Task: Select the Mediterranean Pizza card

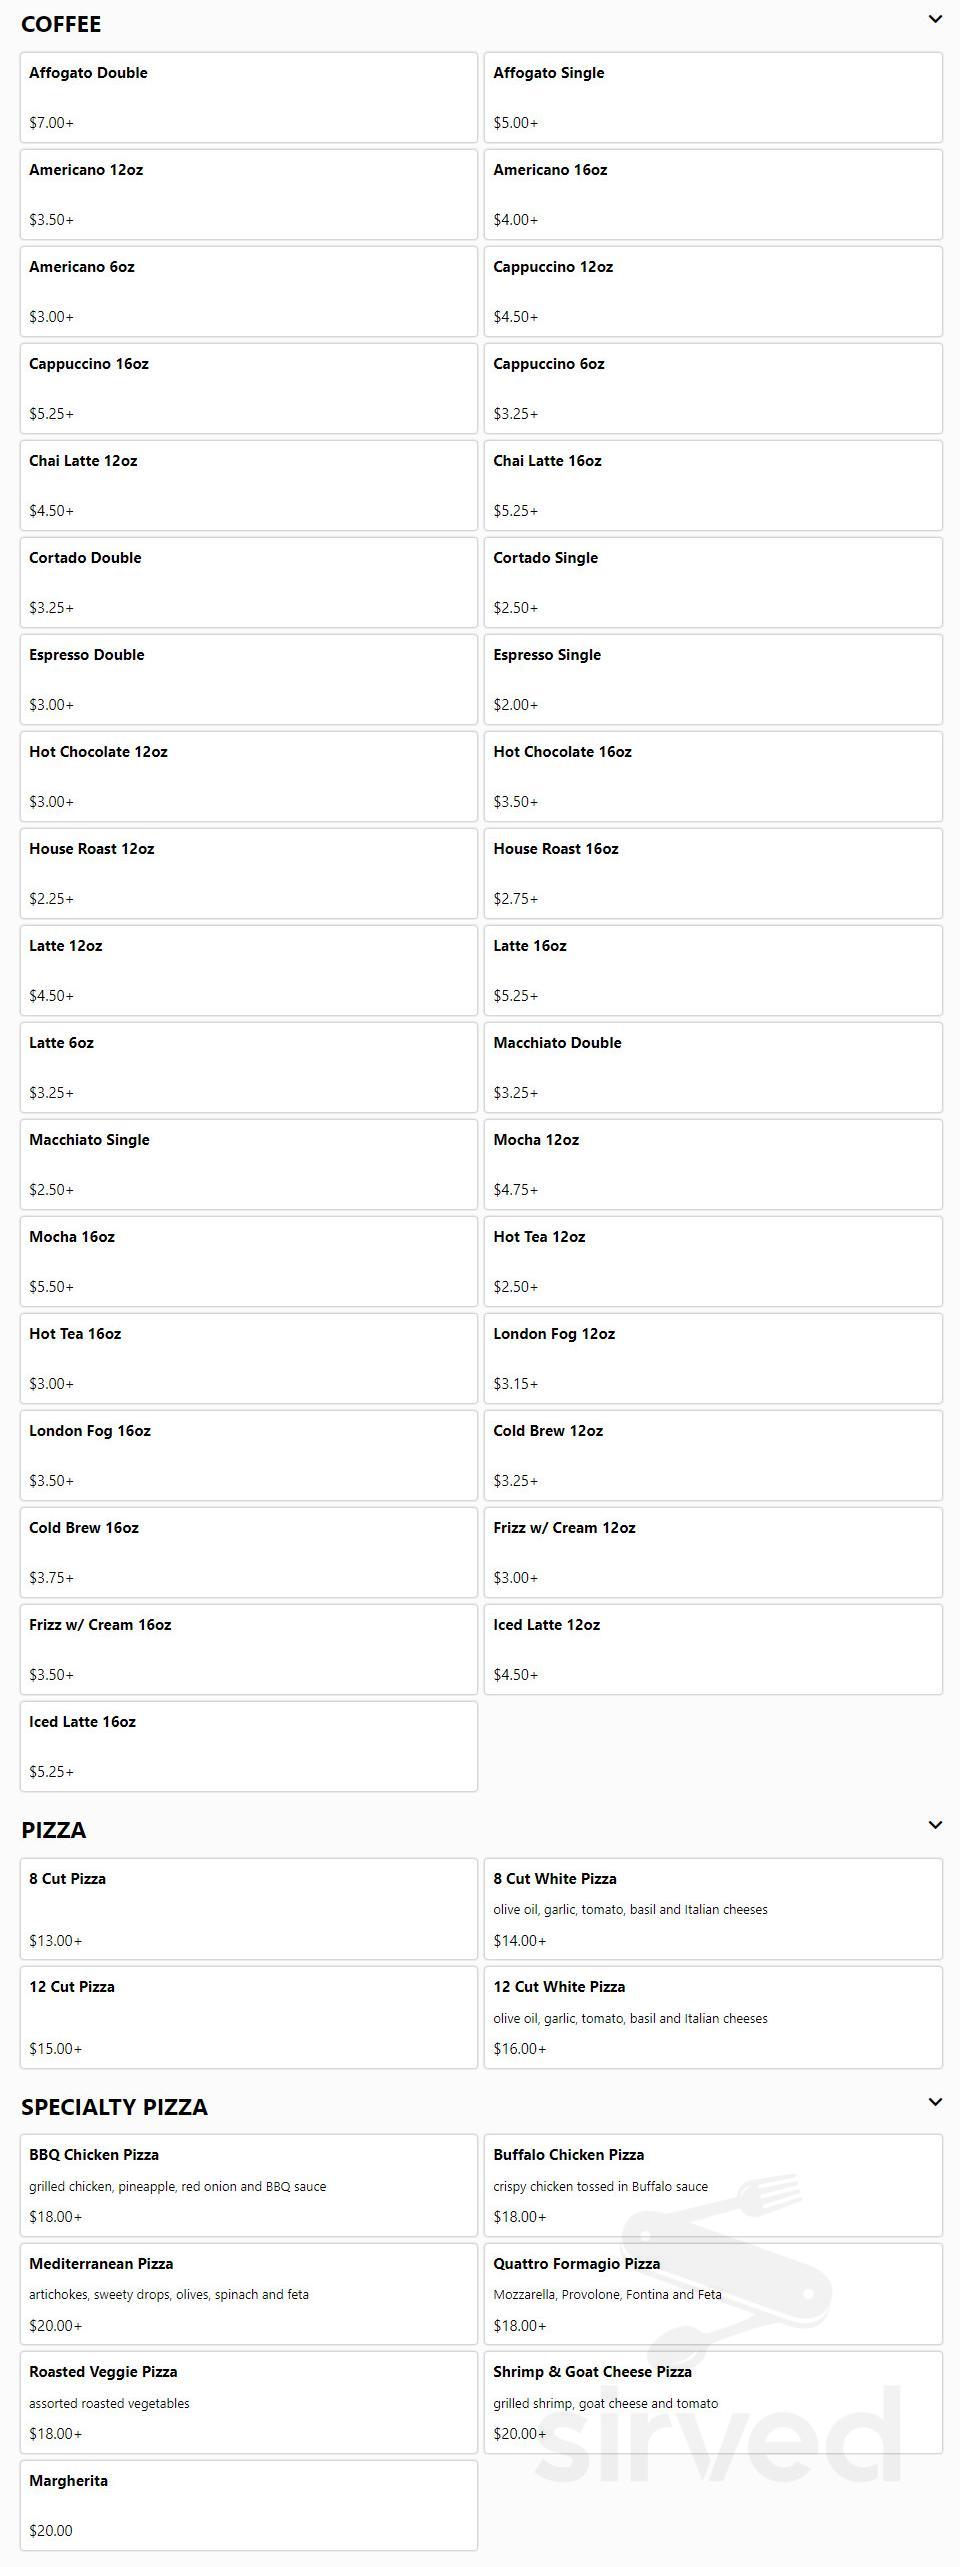Action: point(249,2294)
